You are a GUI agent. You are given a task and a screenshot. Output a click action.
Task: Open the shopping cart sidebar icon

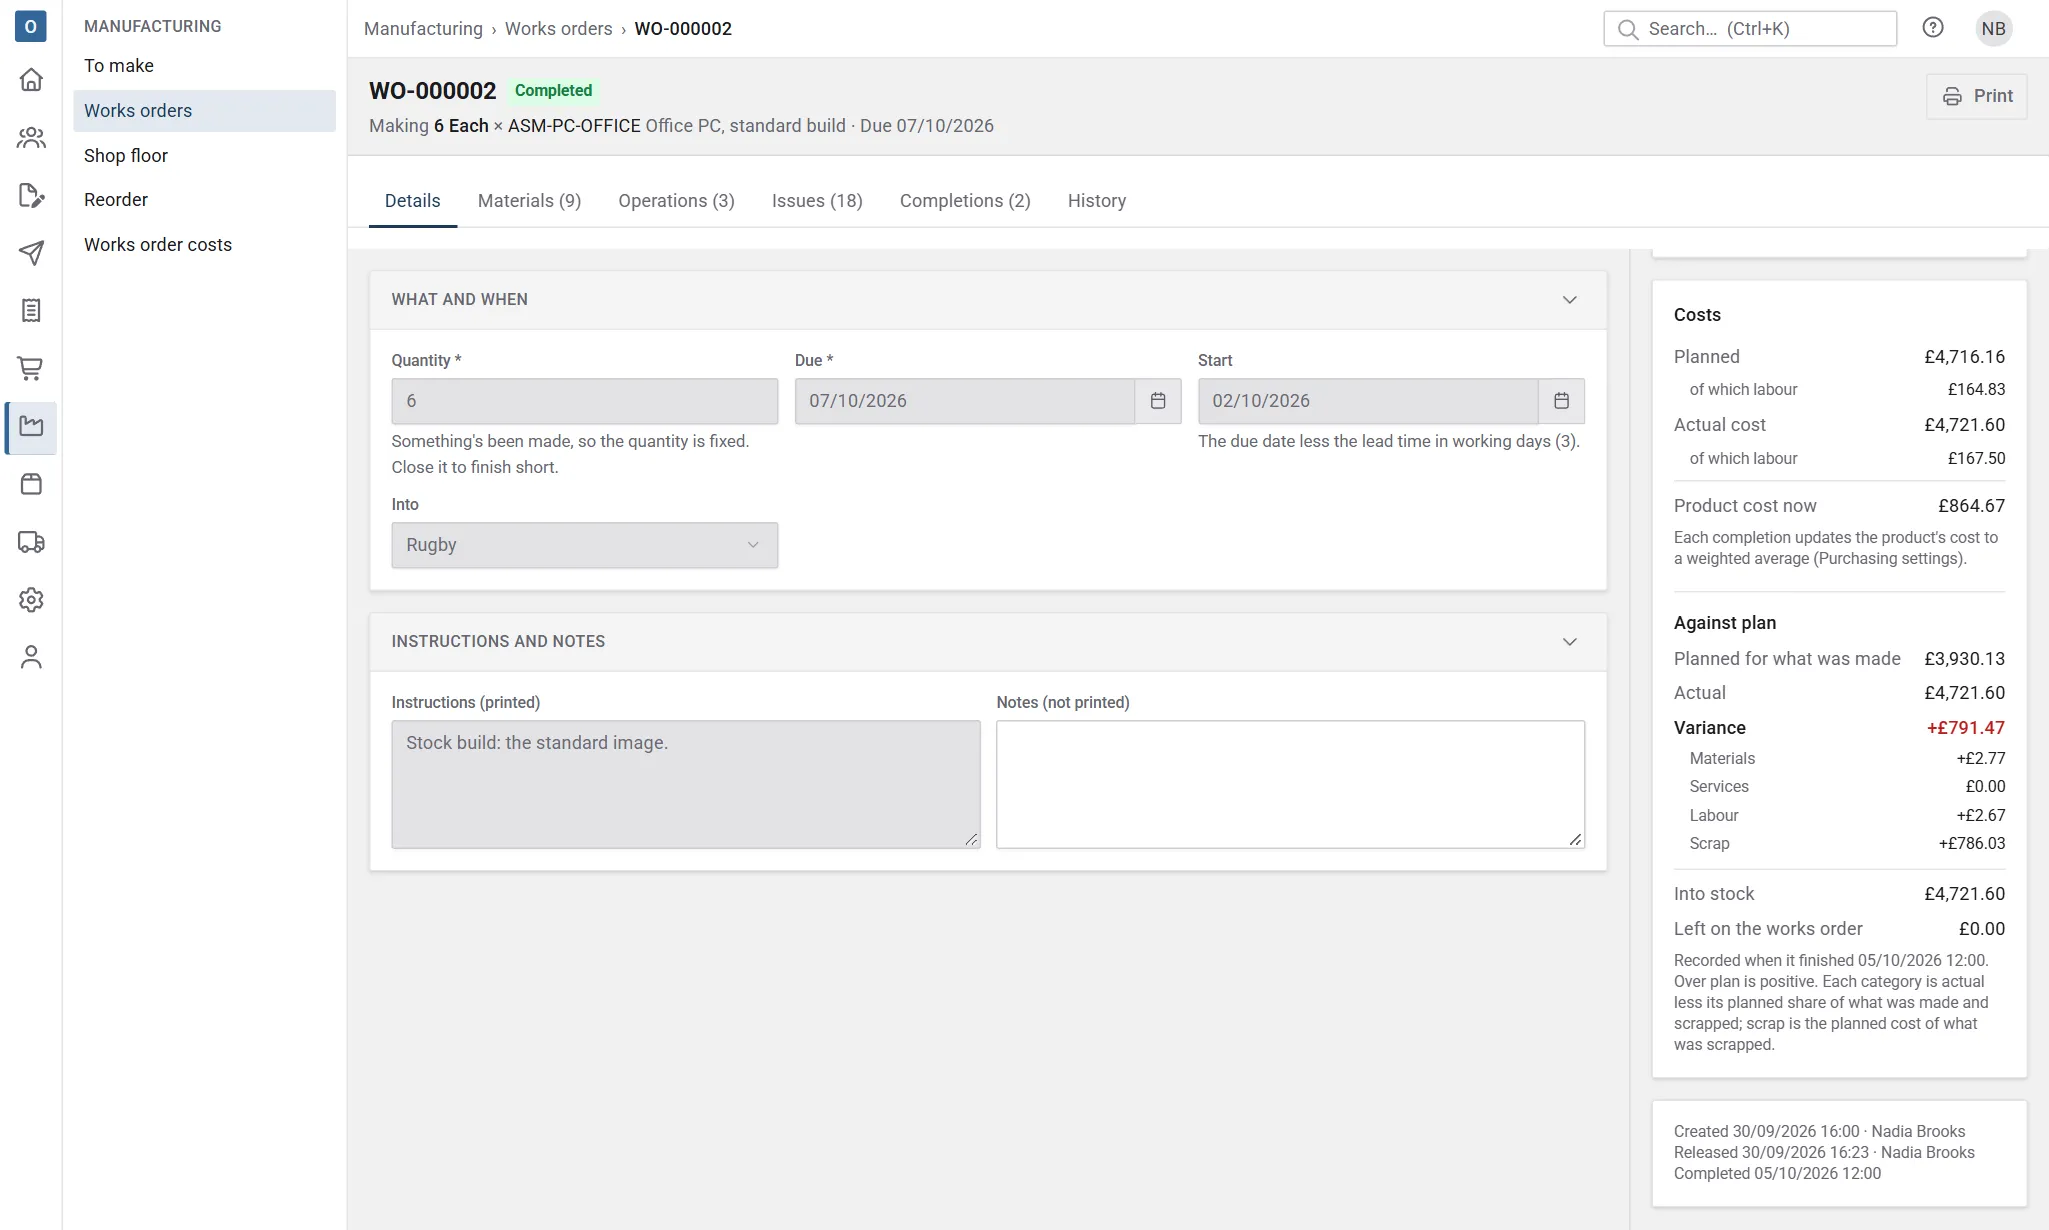(x=31, y=369)
